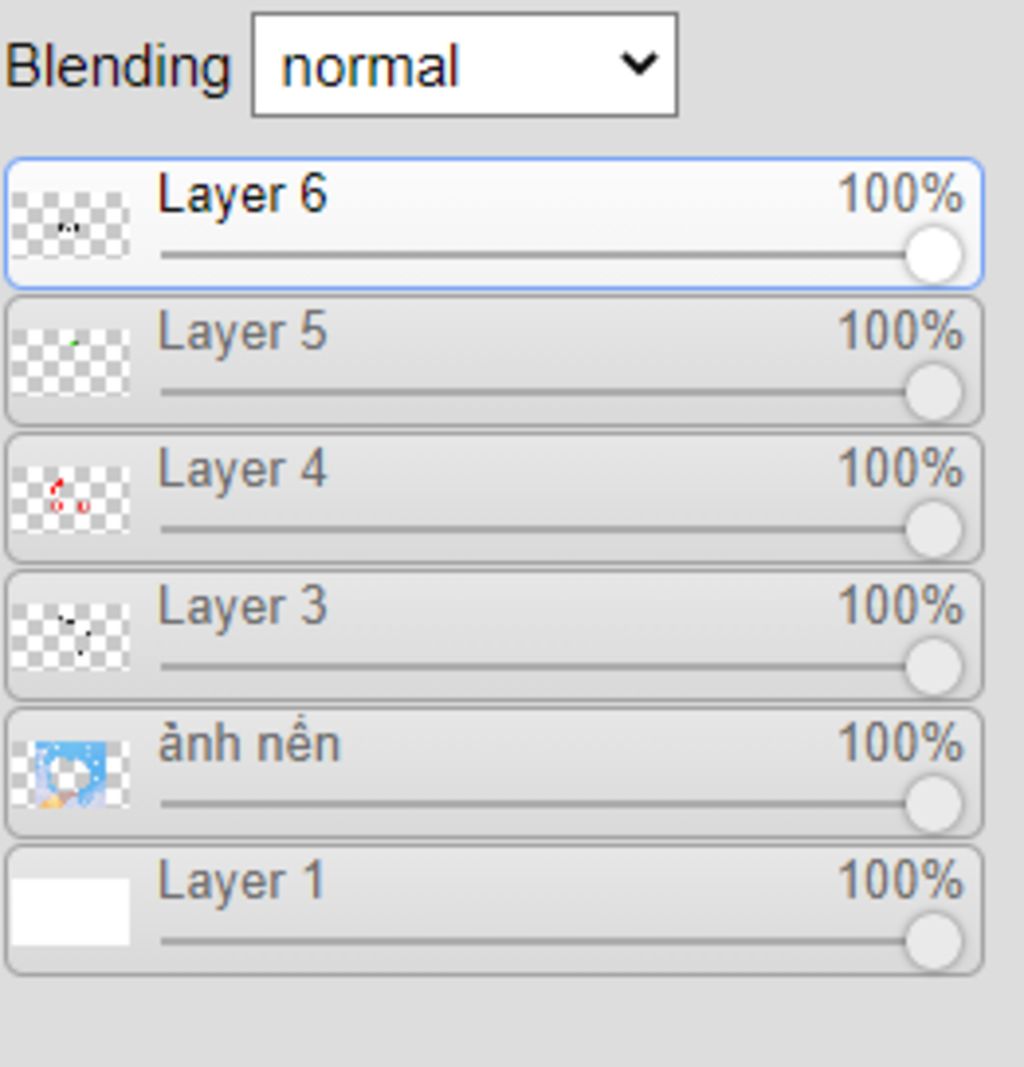Click the dropdown arrow next to normal
The image size is (1024, 1067).
[x=639, y=64]
